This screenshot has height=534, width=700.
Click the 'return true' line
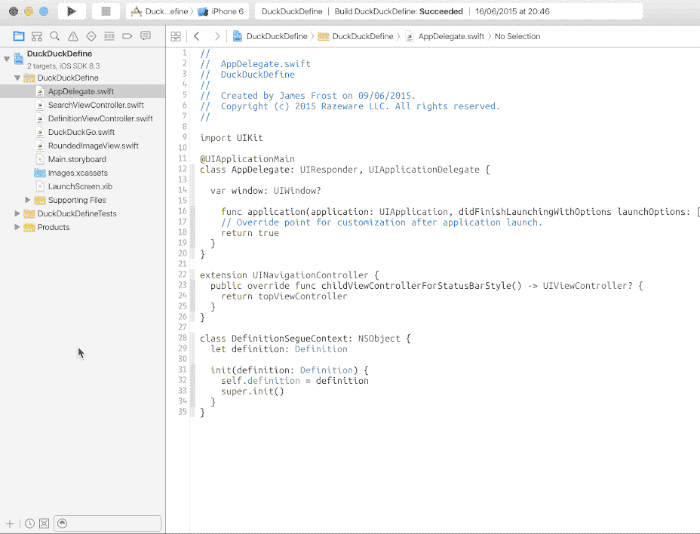[250, 233]
